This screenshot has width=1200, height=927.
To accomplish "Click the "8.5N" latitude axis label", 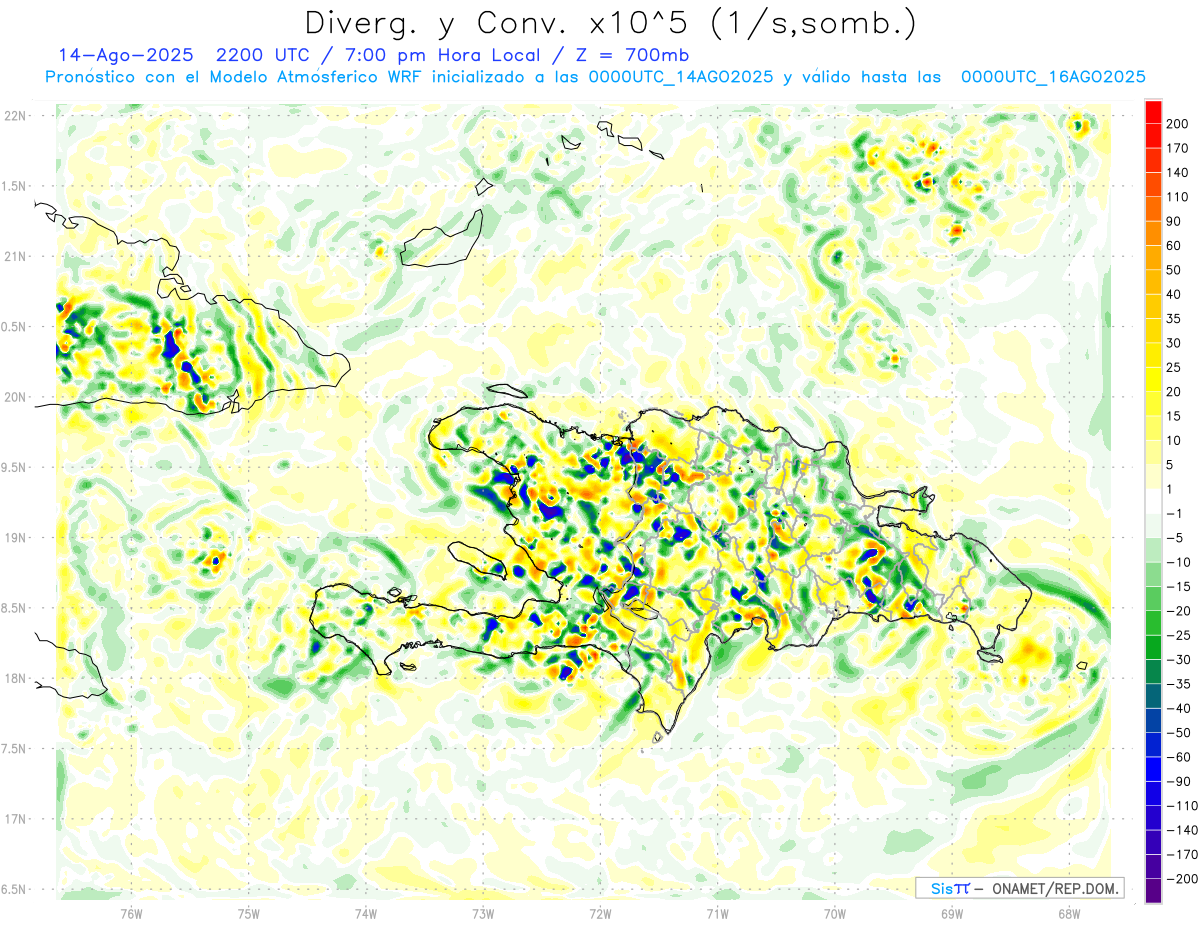I will coord(14,608).
